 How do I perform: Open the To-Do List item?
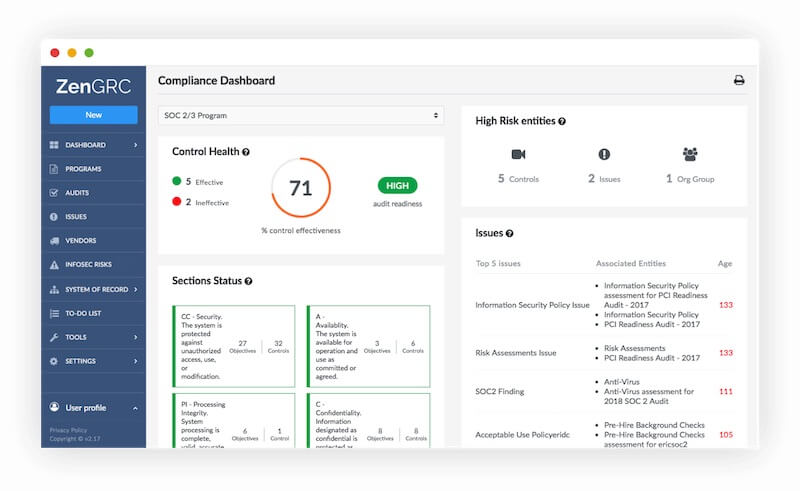pos(83,313)
